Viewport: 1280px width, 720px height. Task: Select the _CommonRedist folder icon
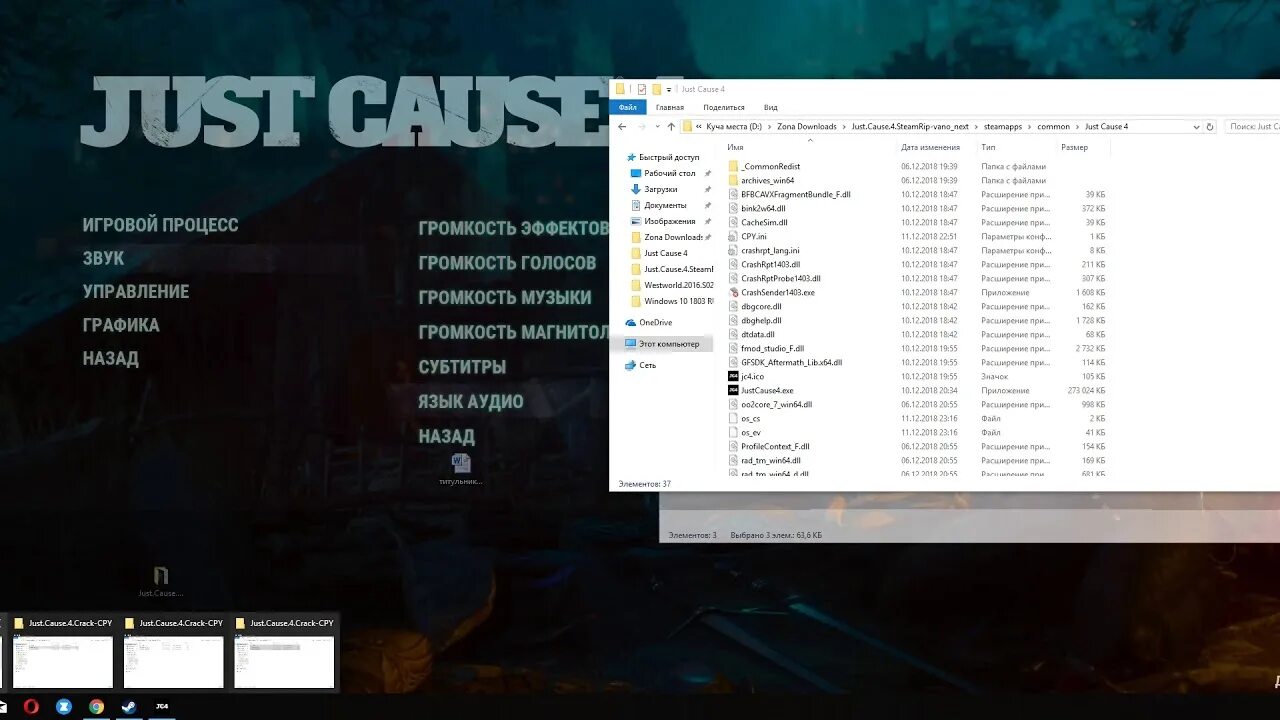tap(733, 166)
